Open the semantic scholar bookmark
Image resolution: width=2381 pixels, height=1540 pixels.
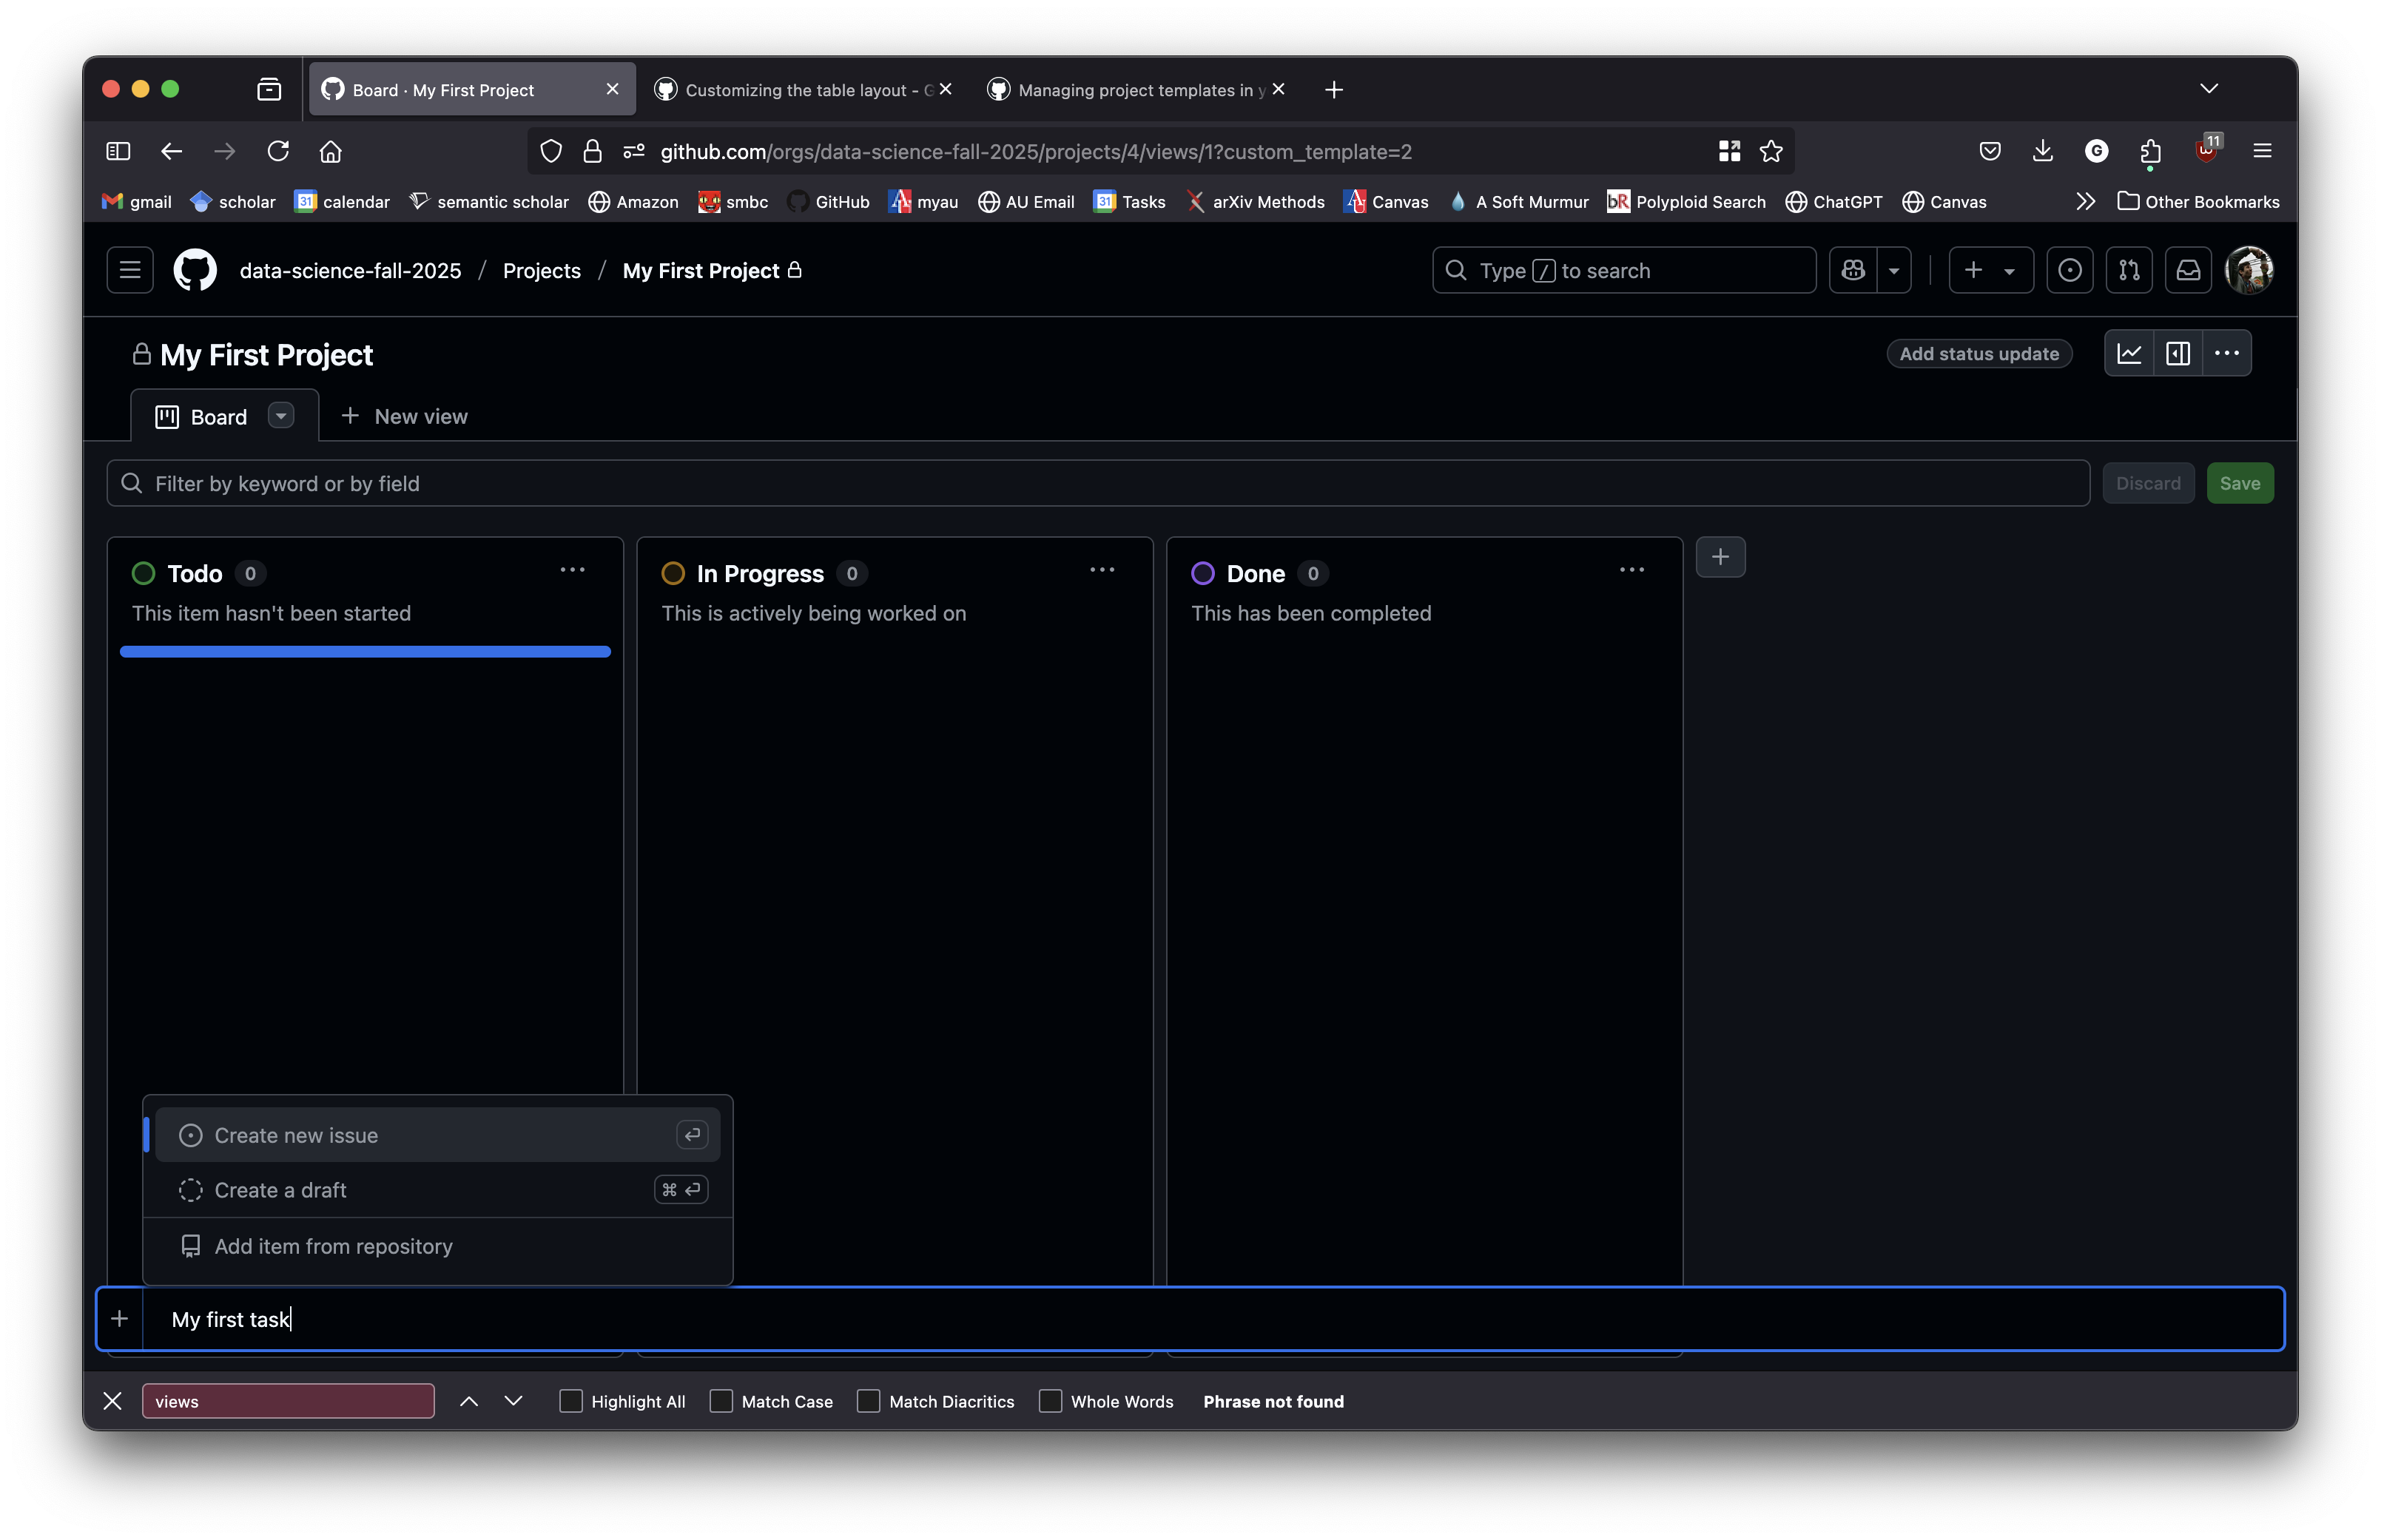(489, 202)
